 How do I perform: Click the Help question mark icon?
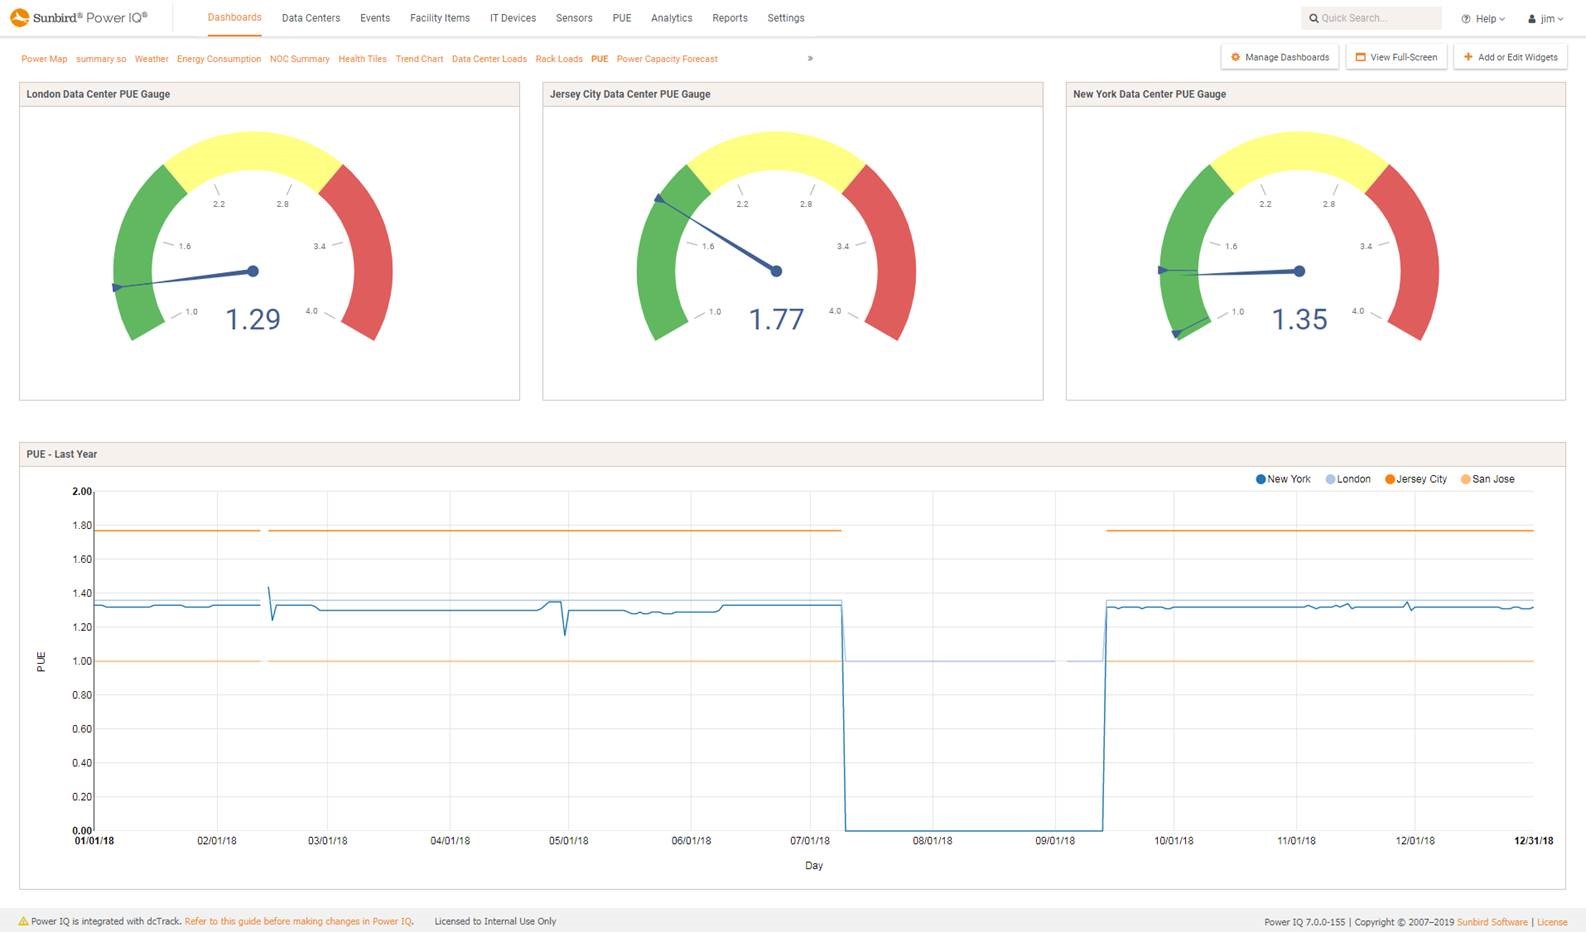coord(1466,19)
